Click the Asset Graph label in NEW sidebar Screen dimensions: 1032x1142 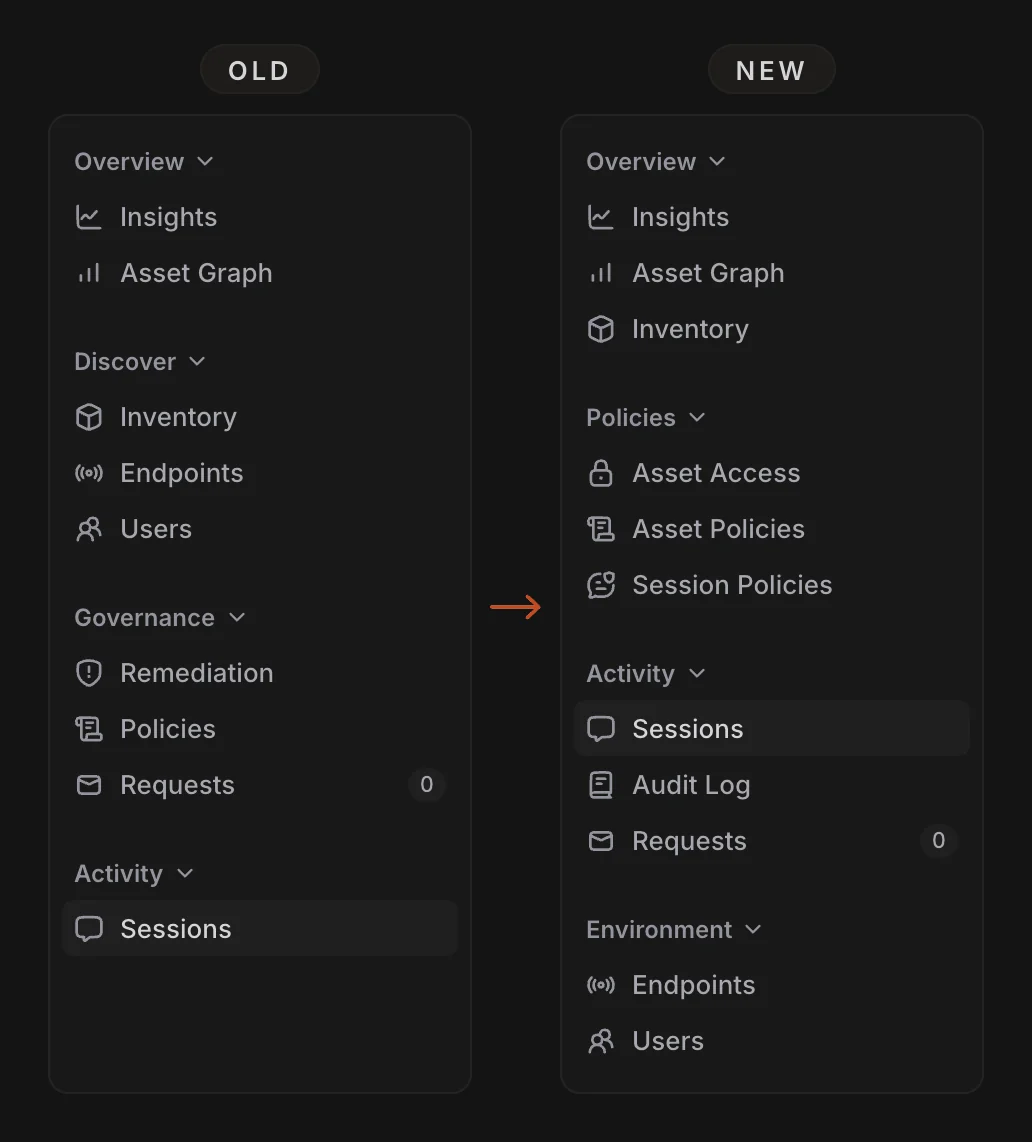coord(708,273)
